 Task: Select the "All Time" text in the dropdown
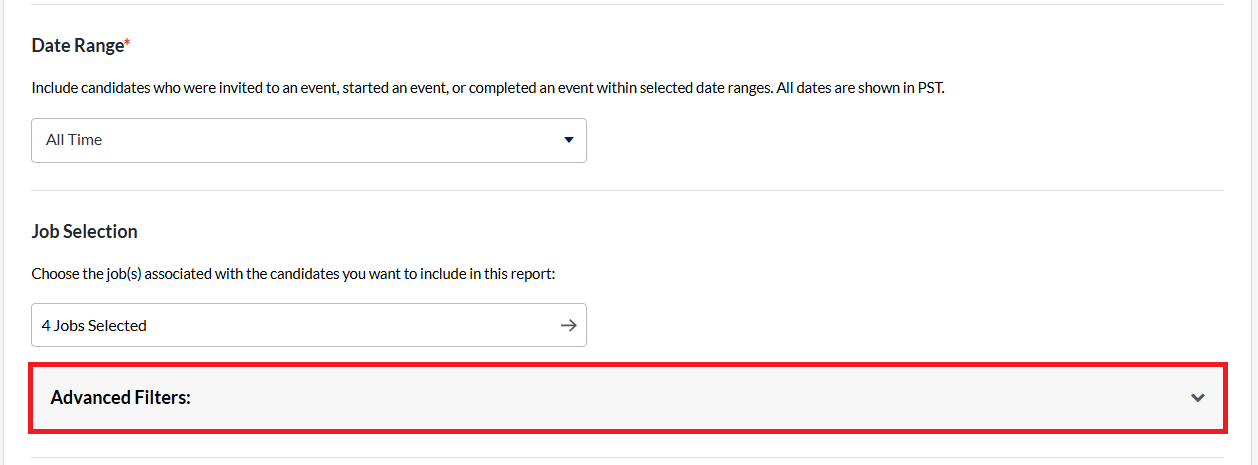point(74,140)
